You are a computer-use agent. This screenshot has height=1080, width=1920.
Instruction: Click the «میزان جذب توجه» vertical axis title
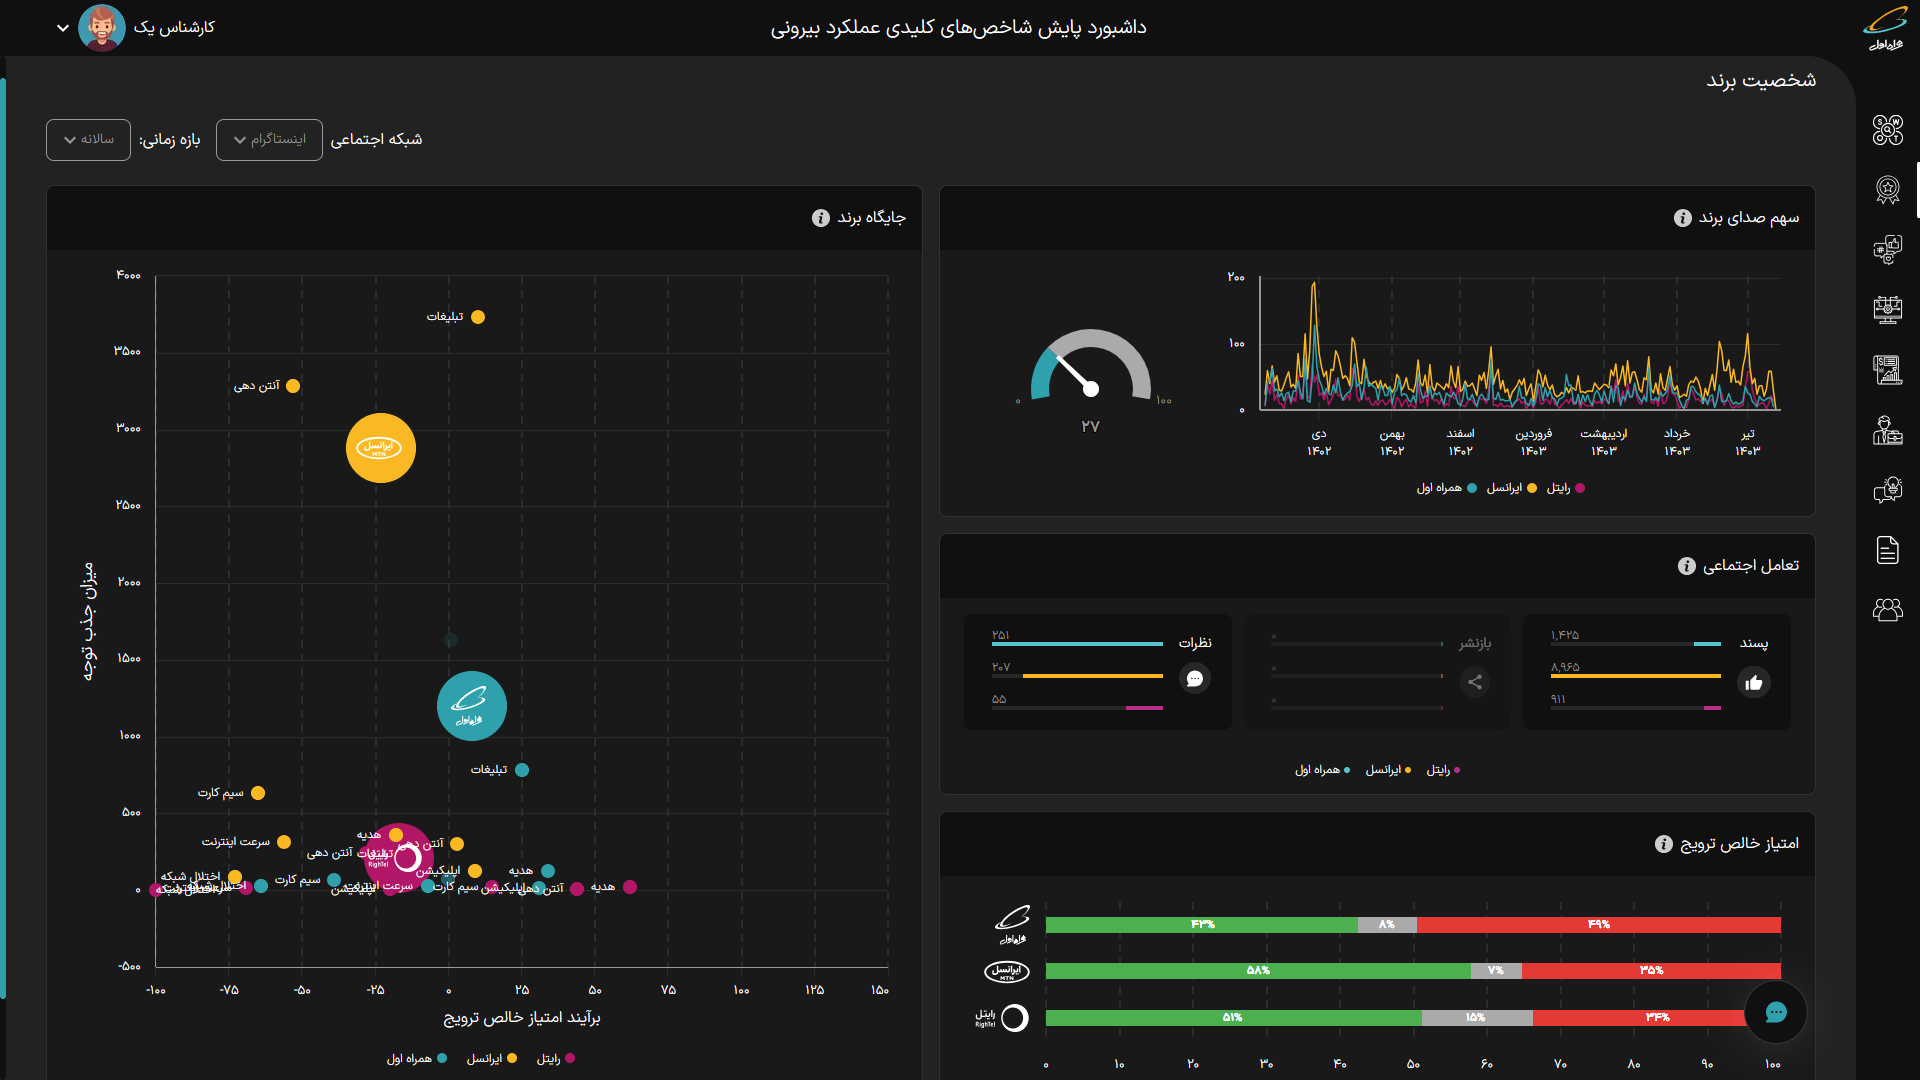88,621
